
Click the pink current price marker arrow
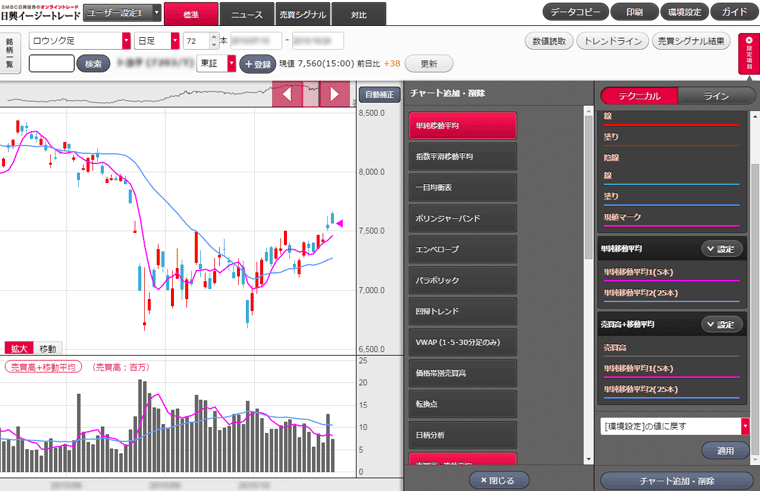tap(339, 224)
